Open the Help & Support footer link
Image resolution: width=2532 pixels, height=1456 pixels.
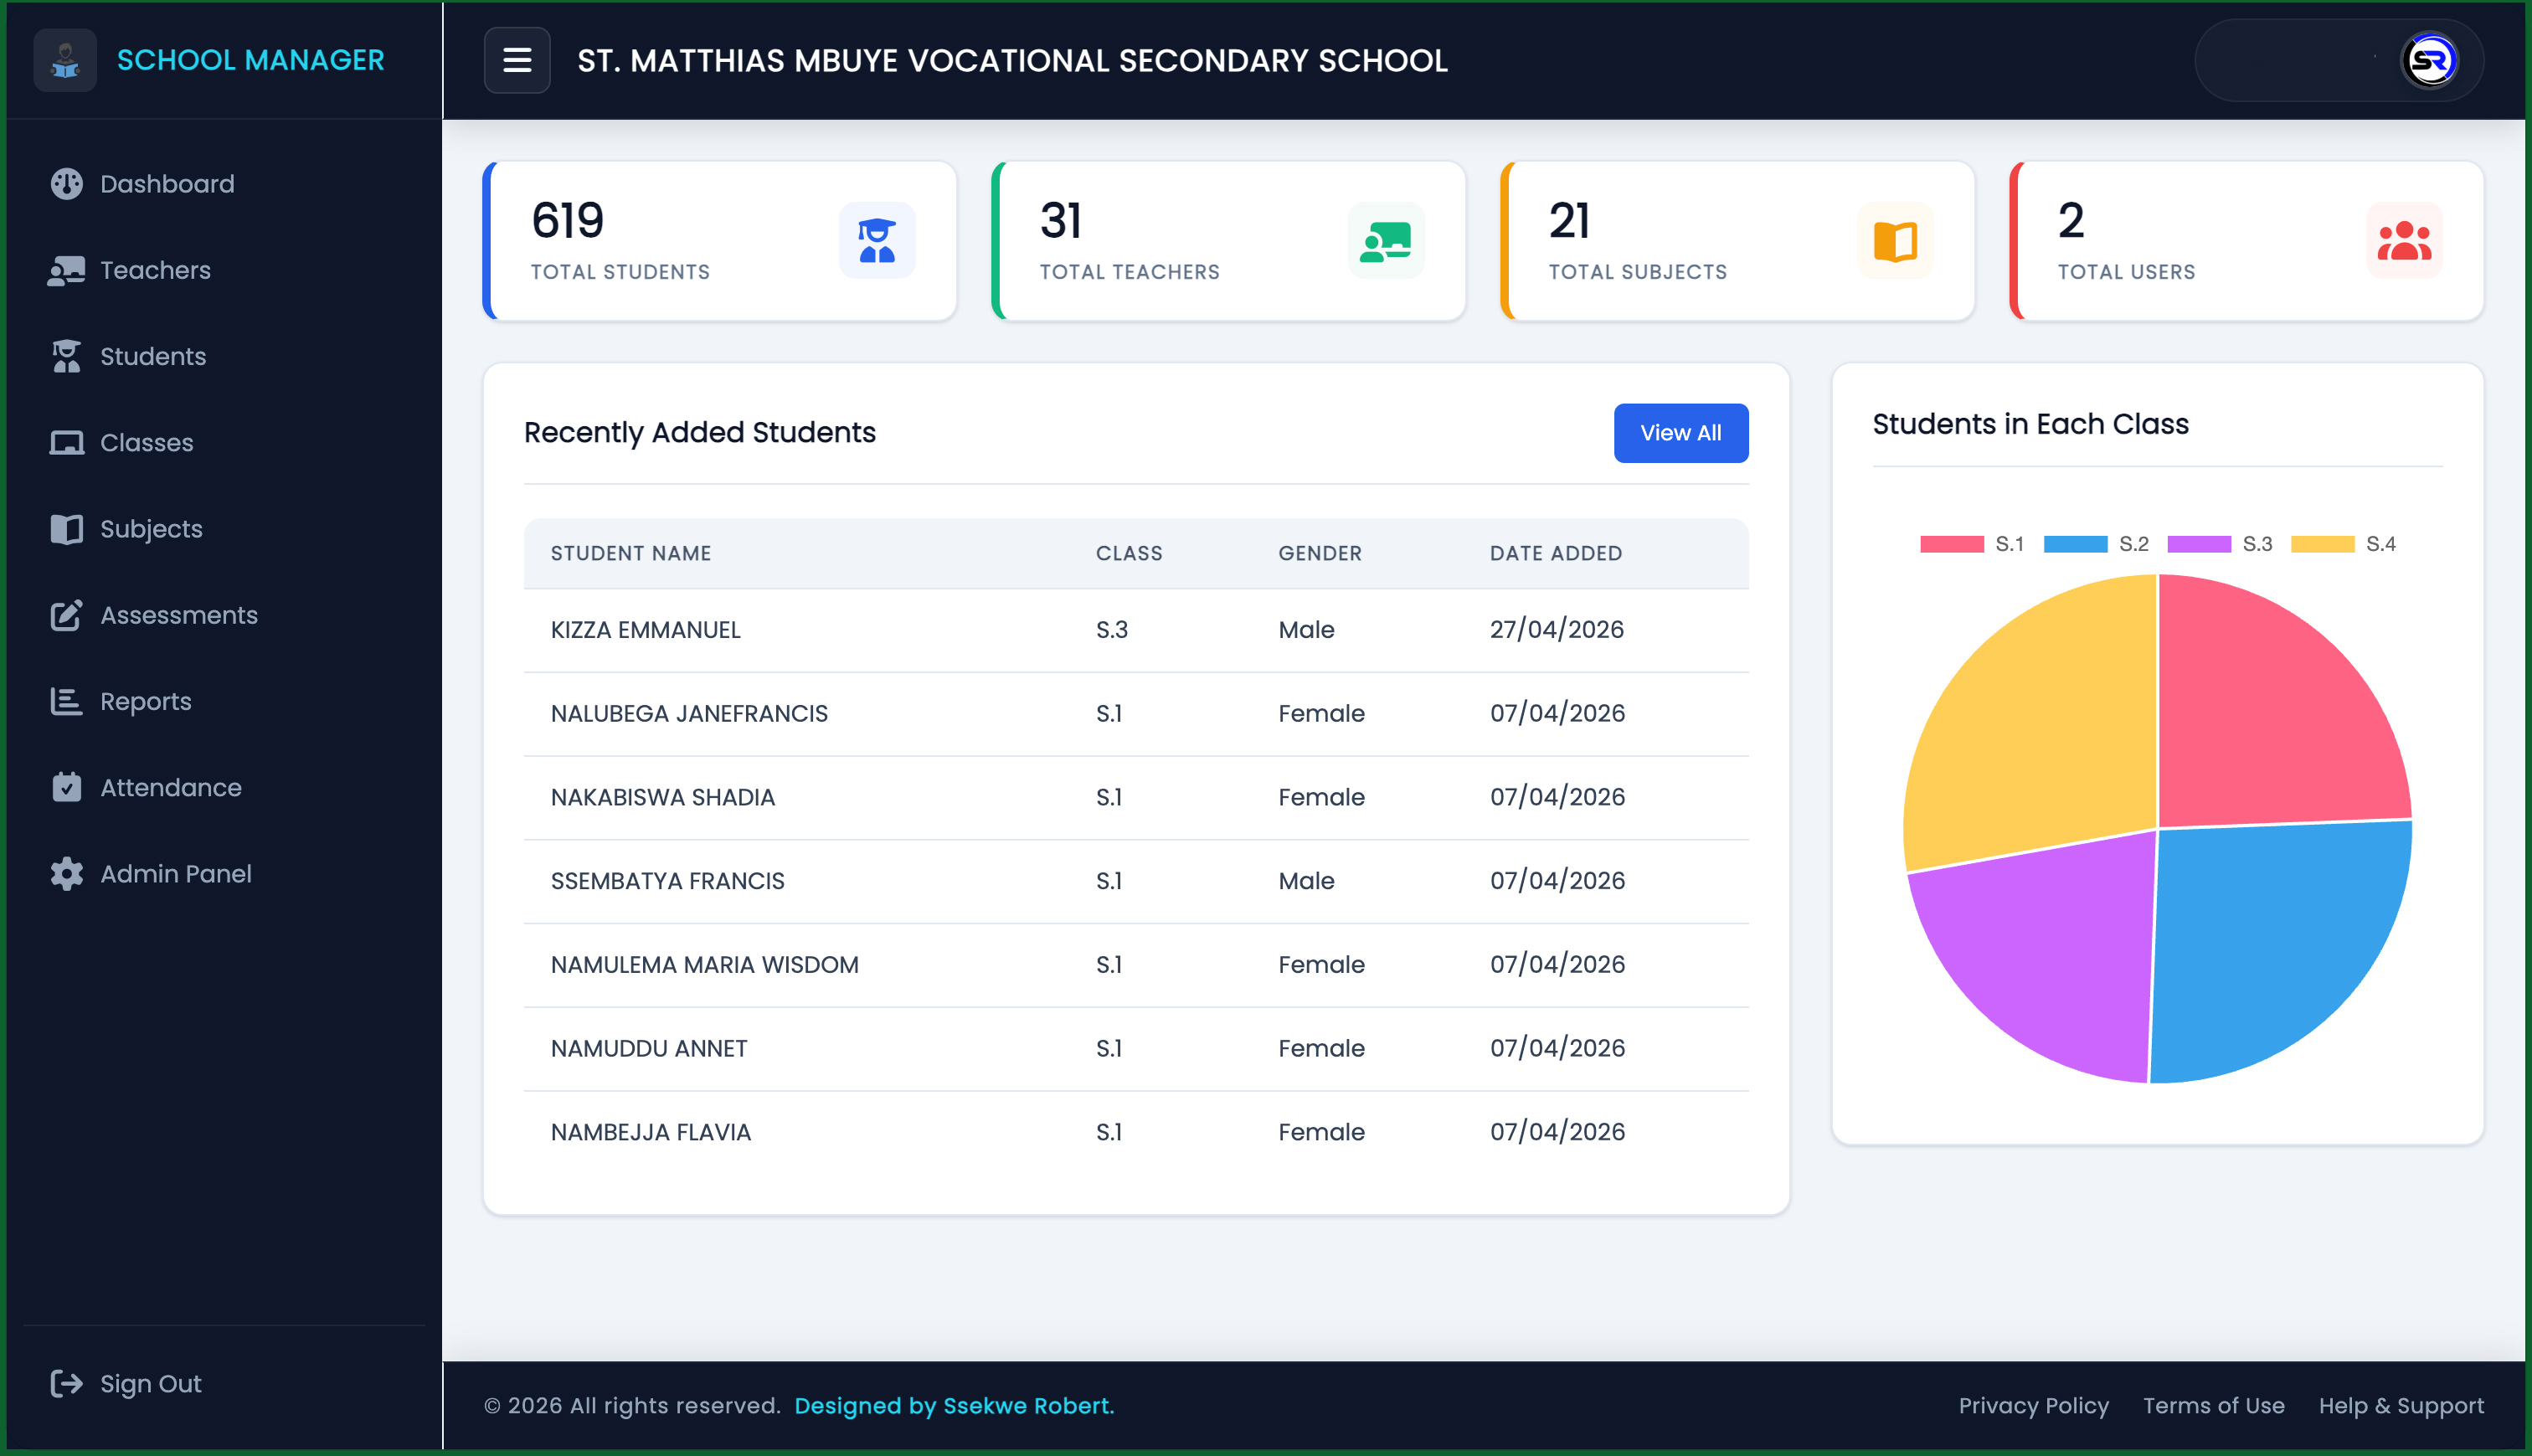(x=2401, y=1405)
